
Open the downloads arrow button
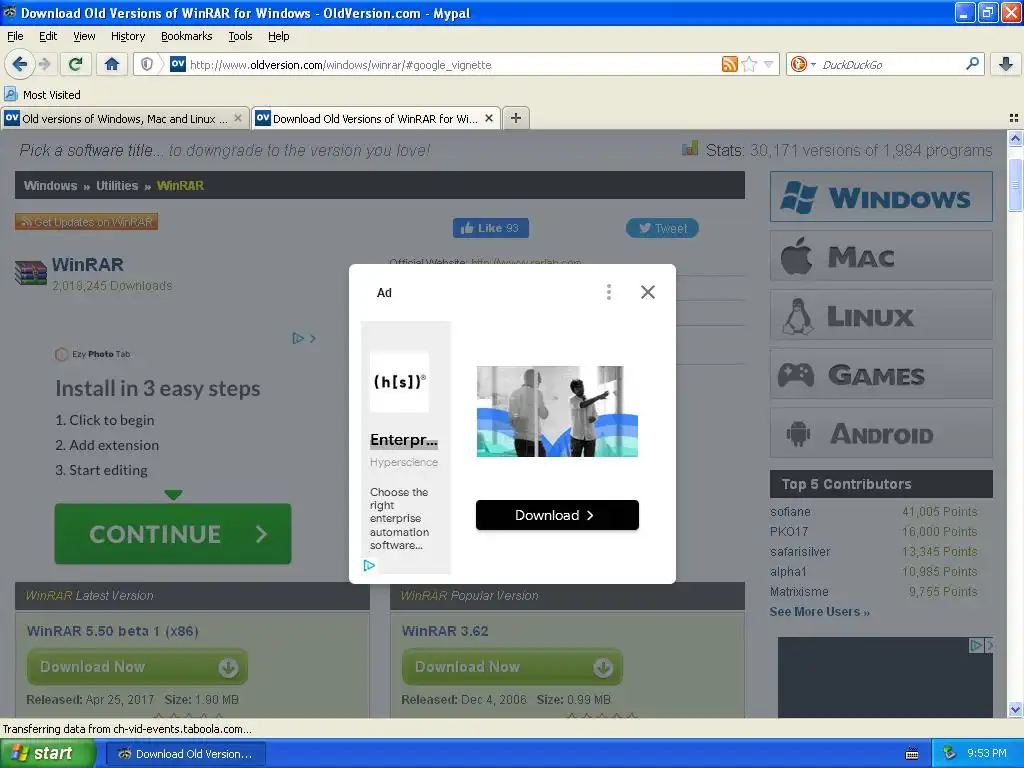pyautogui.click(x=1006, y=64)
